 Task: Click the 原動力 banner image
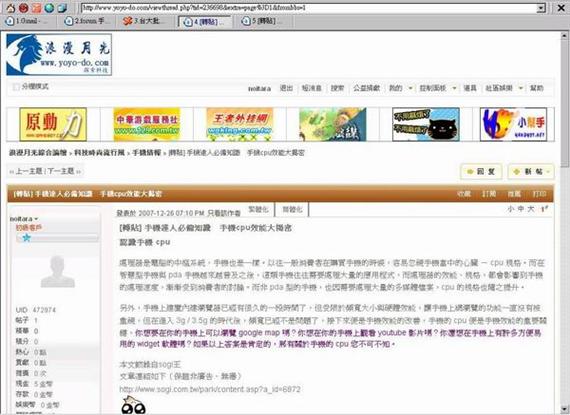53,124
